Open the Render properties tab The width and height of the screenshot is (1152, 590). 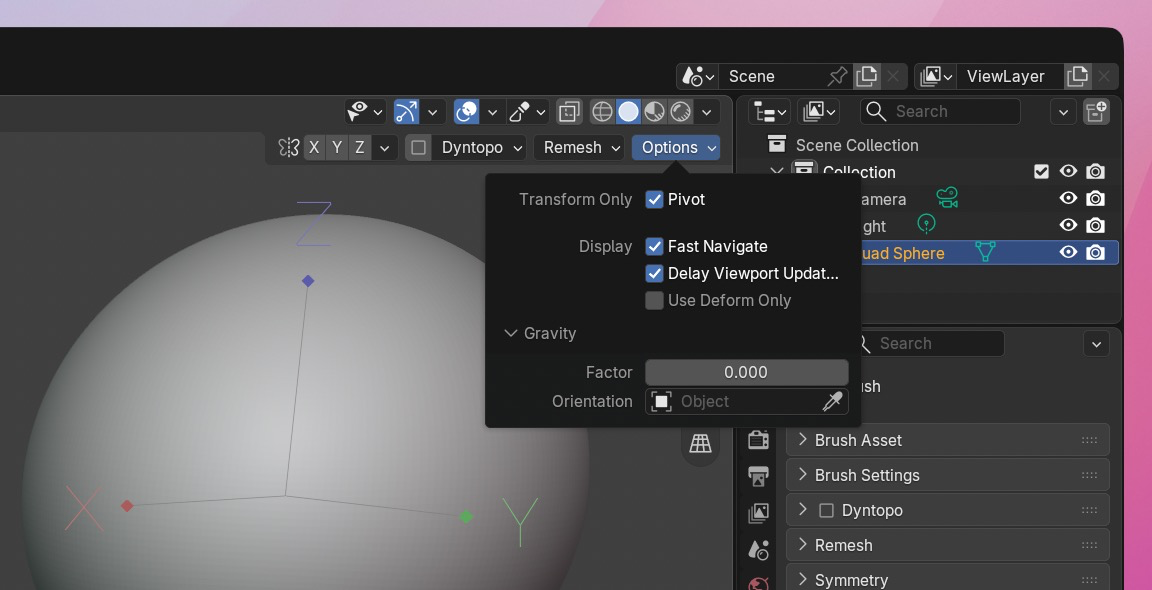coord(759,440)
